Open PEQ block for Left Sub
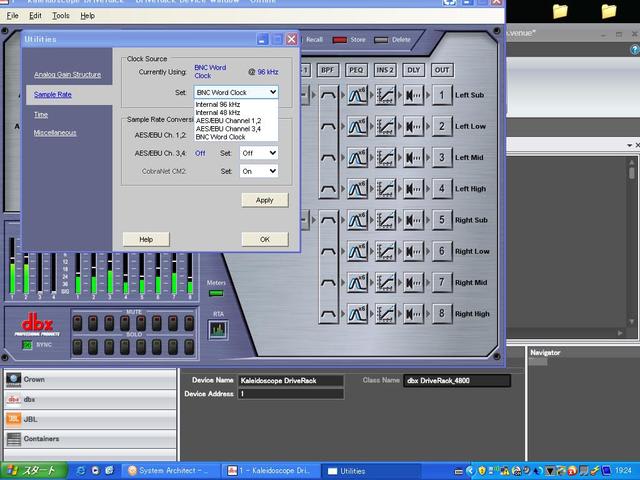The image size is (640, 480). pos(357,95)
